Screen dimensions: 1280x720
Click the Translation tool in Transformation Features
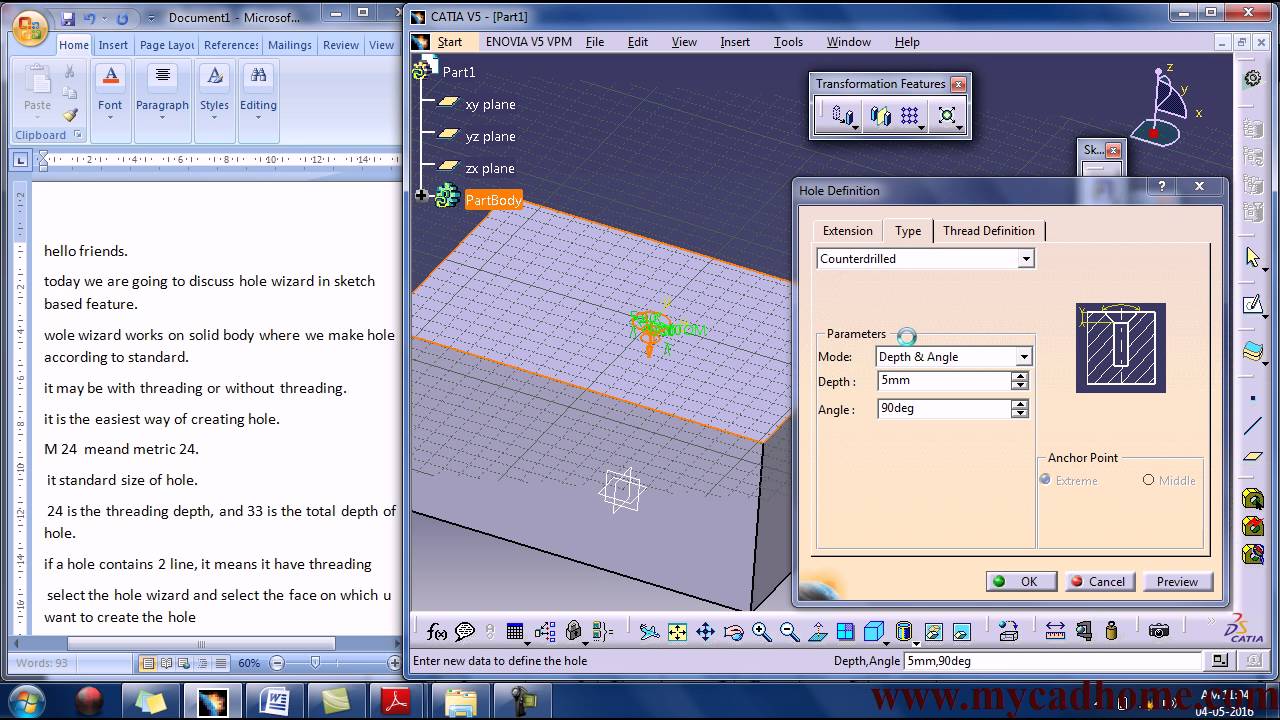(843, 116)
